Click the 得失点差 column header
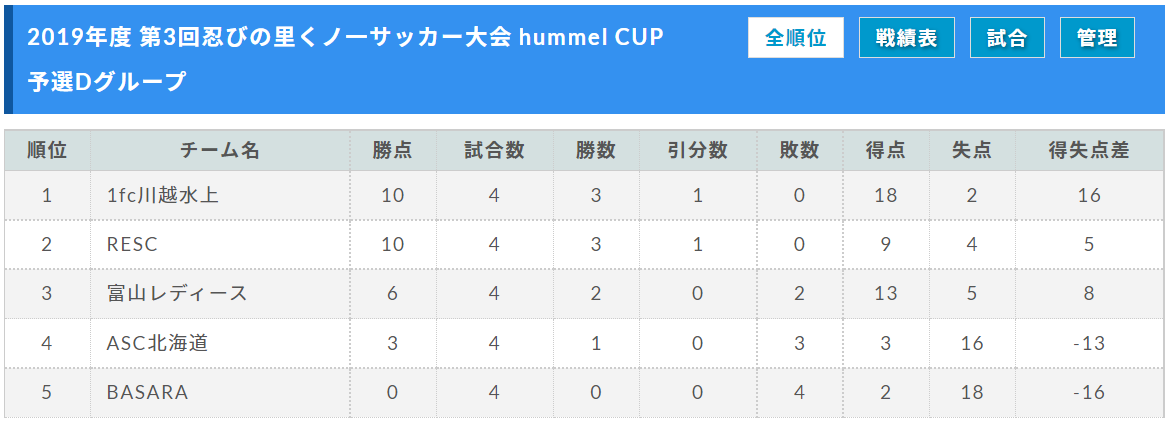 [x=1088, y=150]
